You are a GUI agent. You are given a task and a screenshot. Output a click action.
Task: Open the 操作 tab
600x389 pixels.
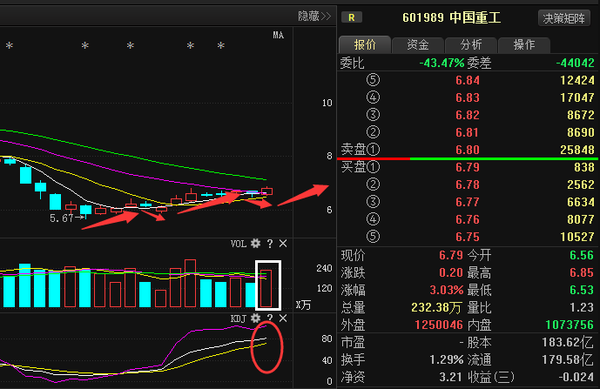pos(524,45)
